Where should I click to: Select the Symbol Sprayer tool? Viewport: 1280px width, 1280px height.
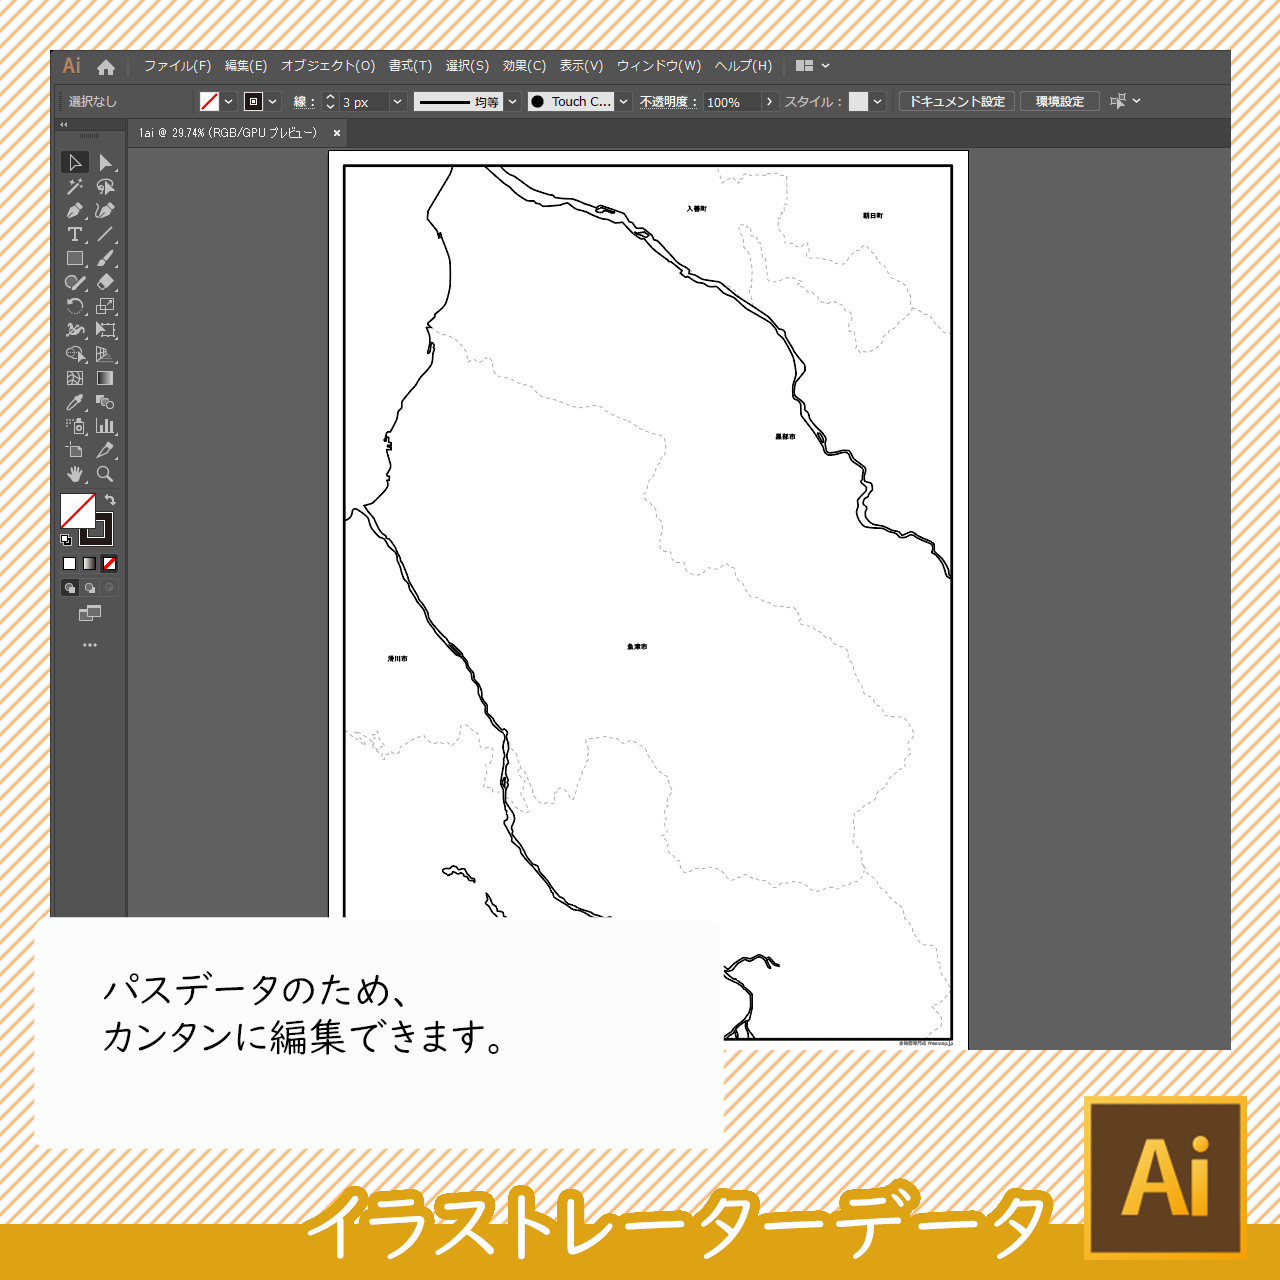pyautogui.click(x=75, y=426)
